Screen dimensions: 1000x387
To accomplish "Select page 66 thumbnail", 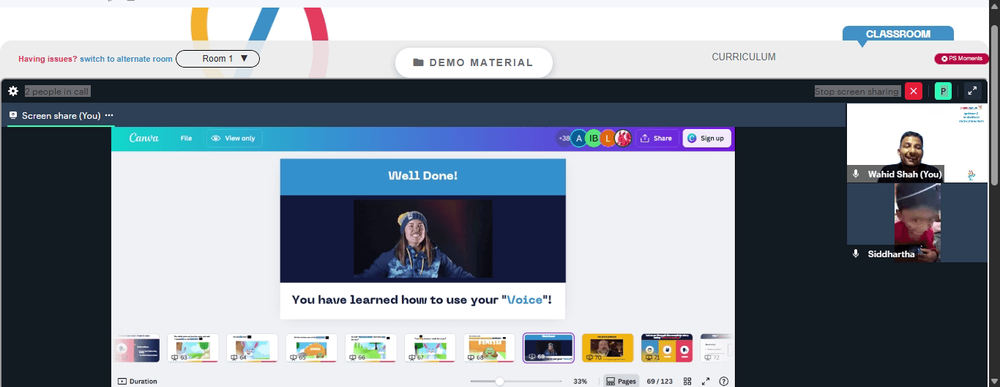I will coord(371,348).
